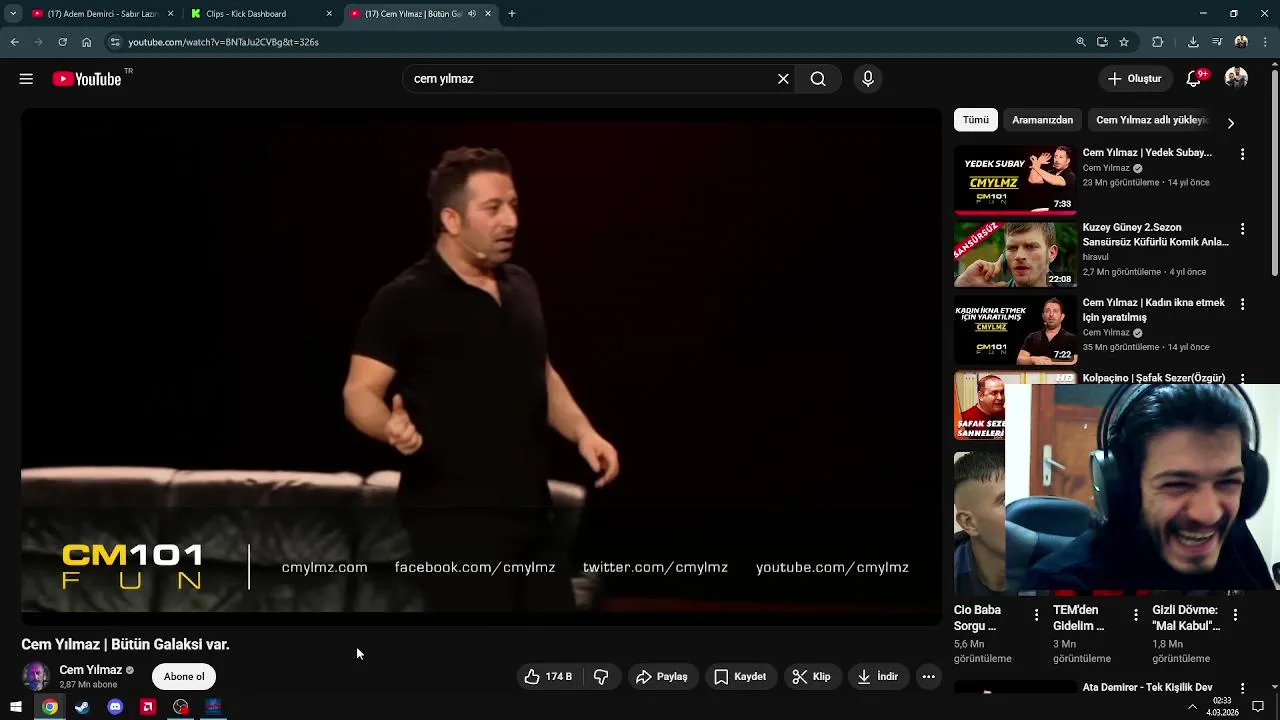Expand the tab search dropdown

(x=13, y=14)
